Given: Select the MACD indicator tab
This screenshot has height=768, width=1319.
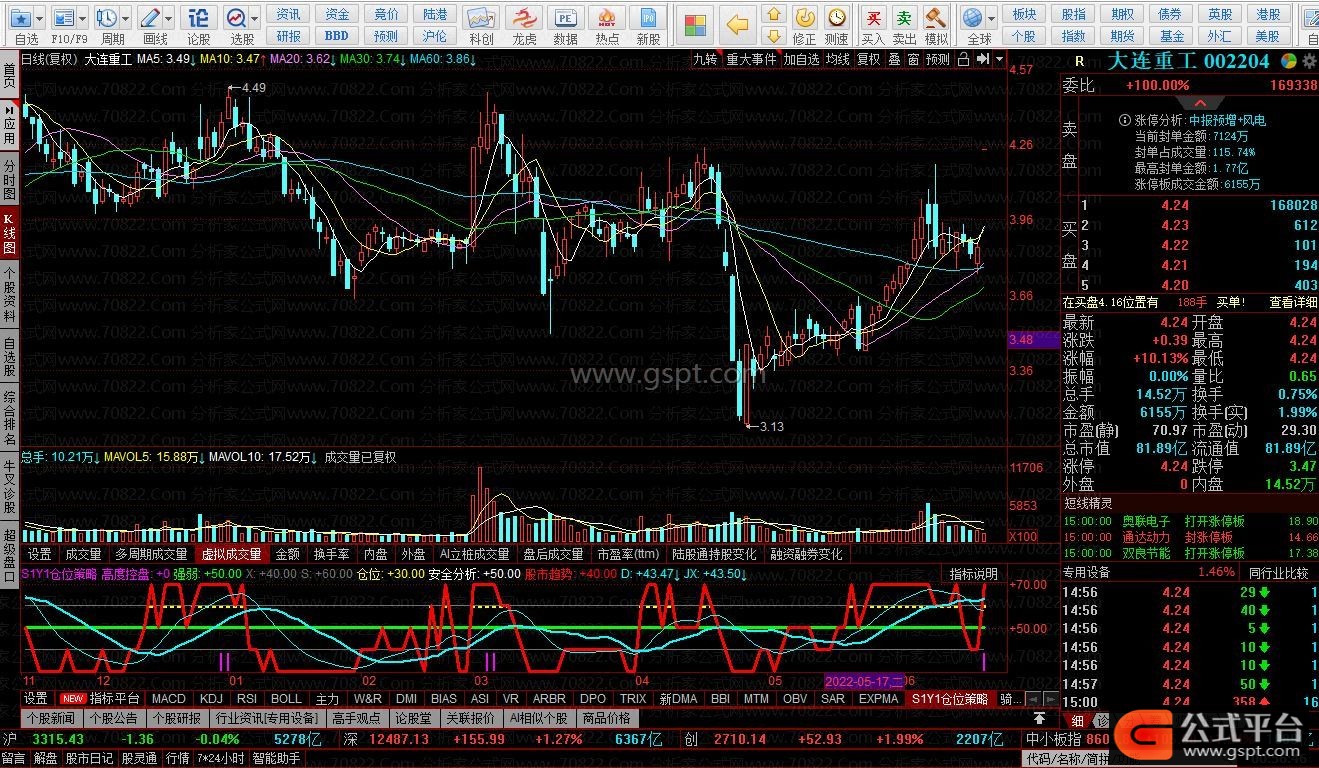Looking at the screenshot, I should coord(169,698).
